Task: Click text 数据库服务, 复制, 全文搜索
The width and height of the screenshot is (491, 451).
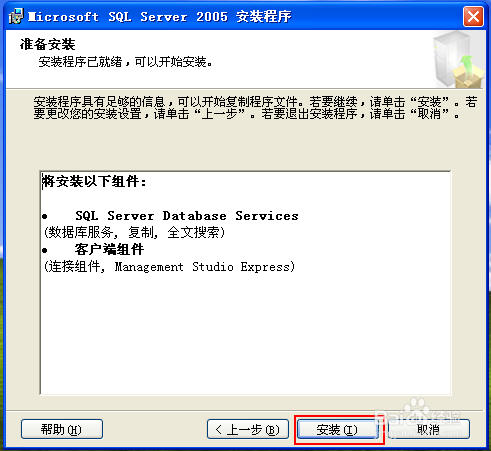Action: [135, 233]
